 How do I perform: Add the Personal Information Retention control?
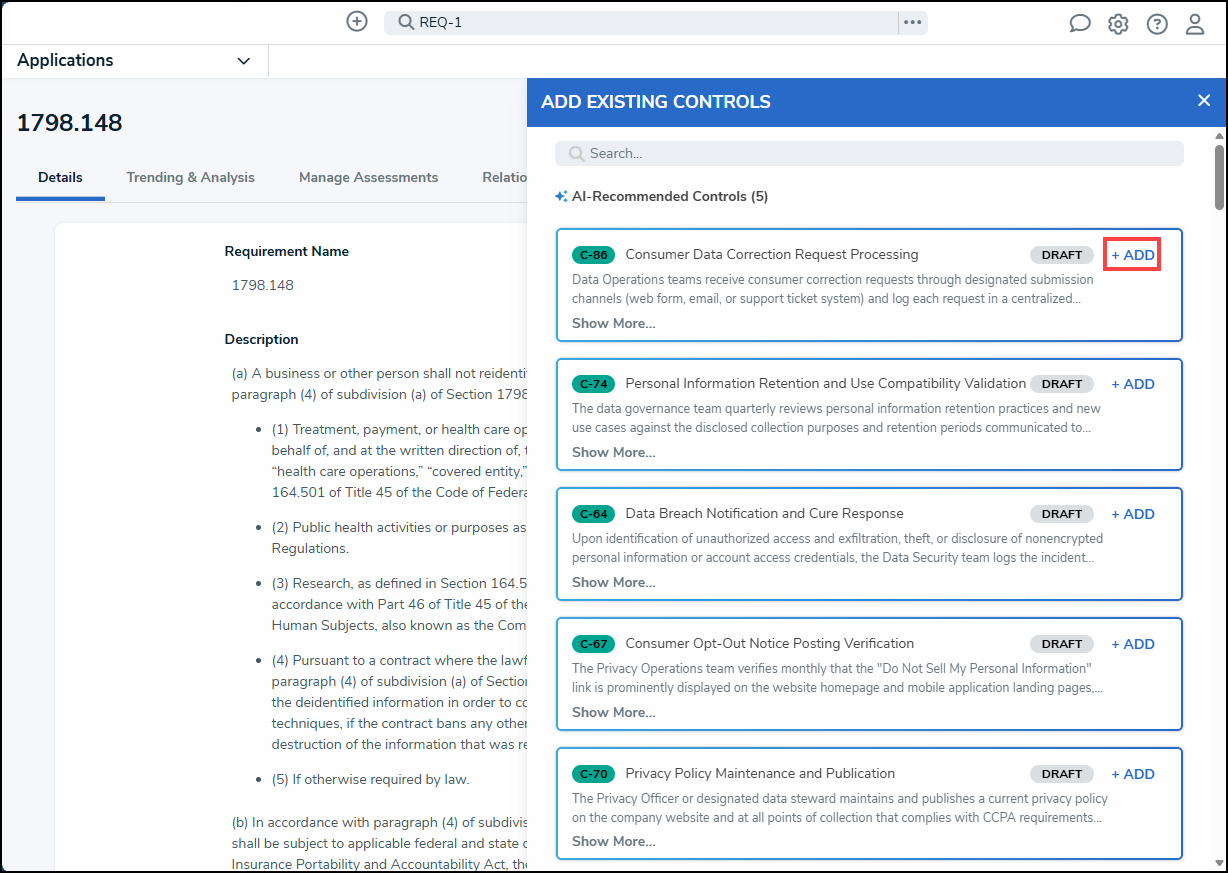point(1133,384)
